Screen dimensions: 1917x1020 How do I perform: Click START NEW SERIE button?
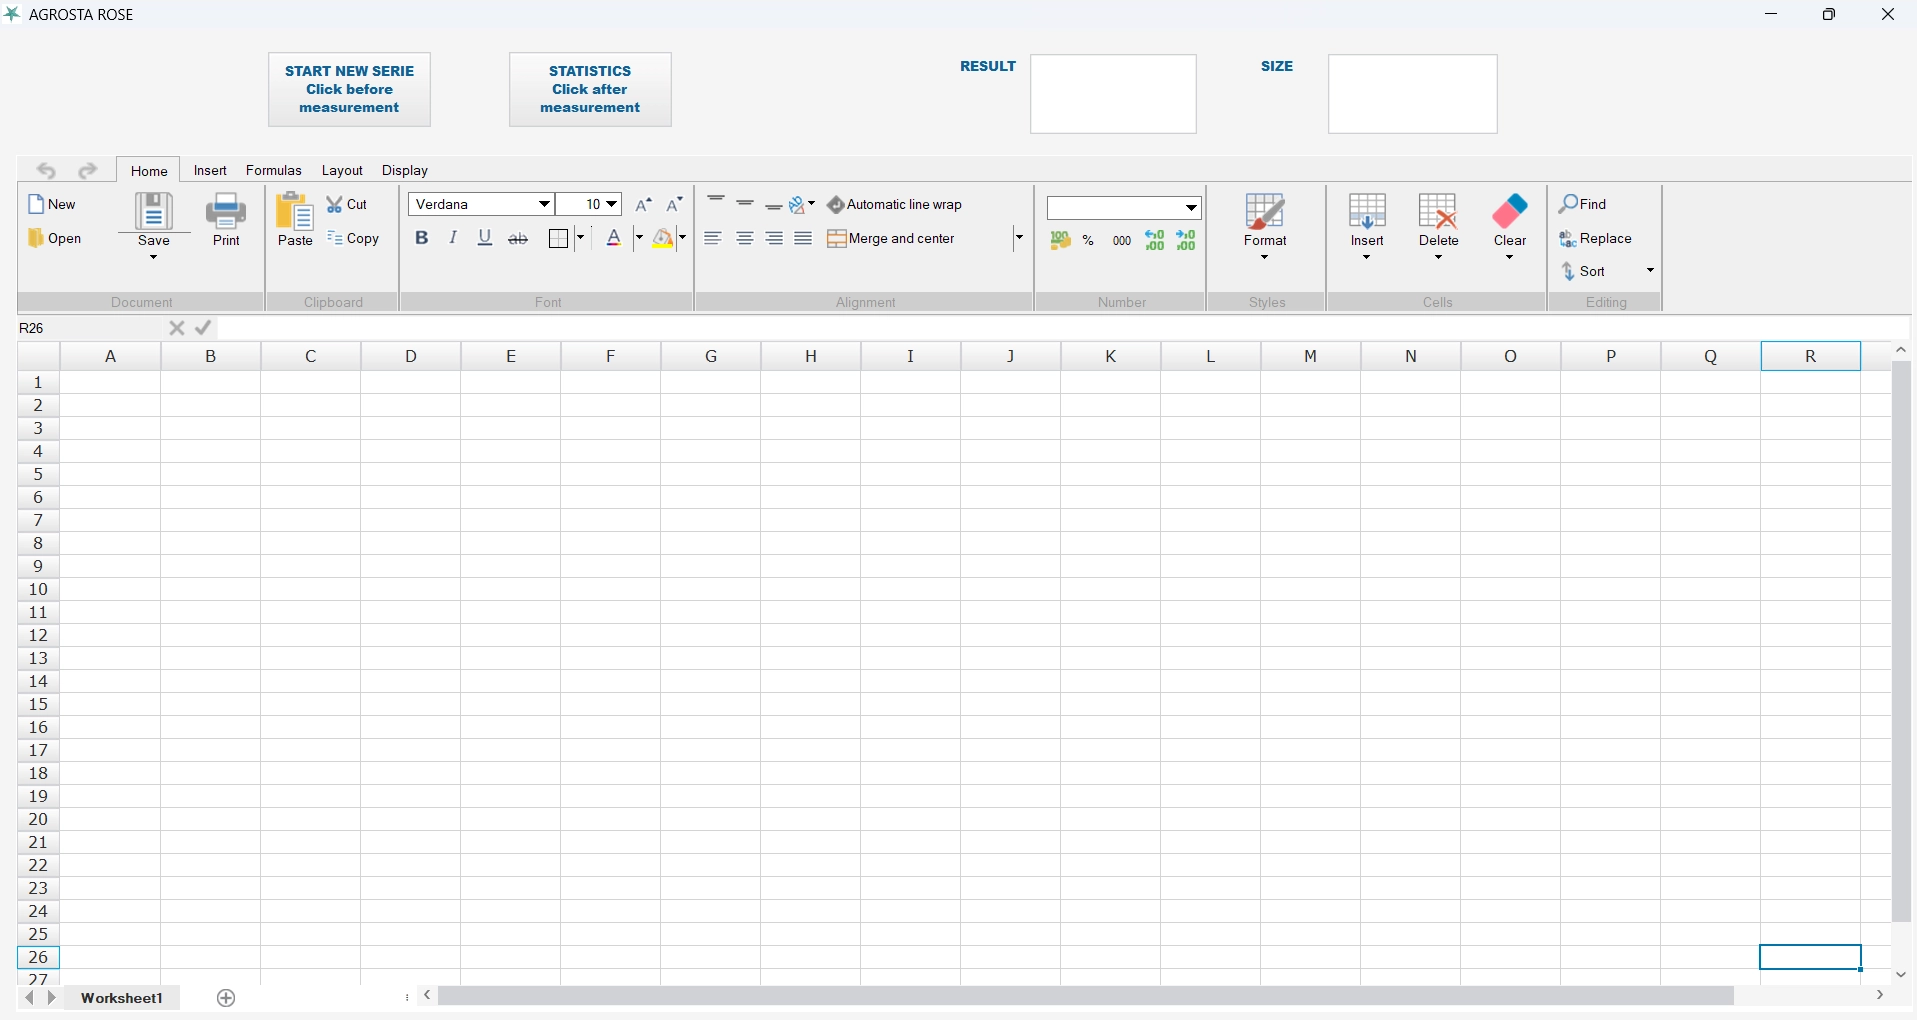click(350, 90)
